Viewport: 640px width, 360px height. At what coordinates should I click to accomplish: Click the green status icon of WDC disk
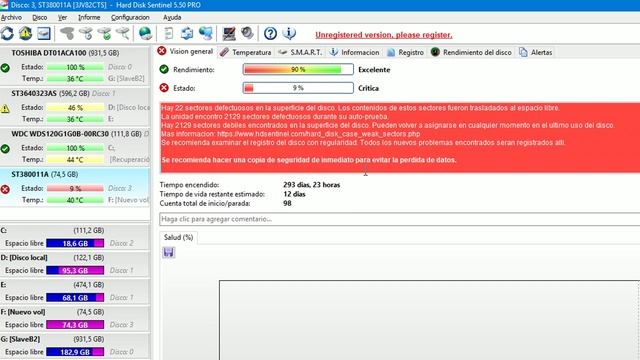pos(5,149)
